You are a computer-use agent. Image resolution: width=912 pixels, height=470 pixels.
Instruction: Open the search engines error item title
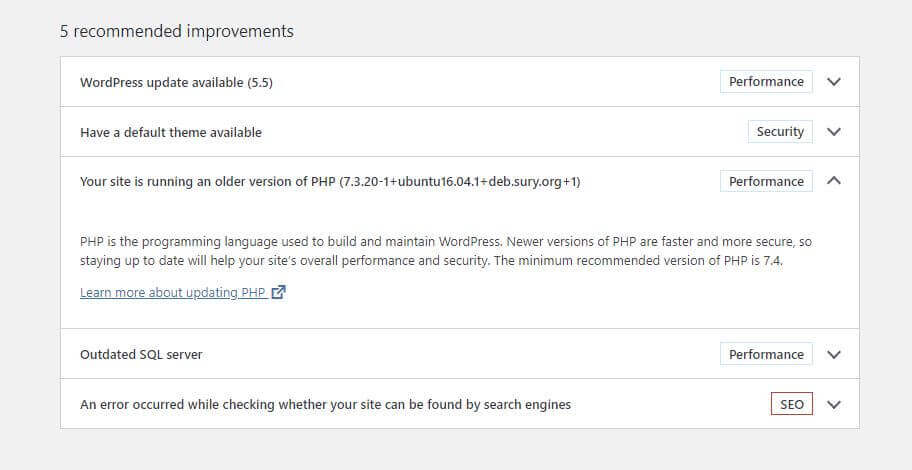pos(325,405)
